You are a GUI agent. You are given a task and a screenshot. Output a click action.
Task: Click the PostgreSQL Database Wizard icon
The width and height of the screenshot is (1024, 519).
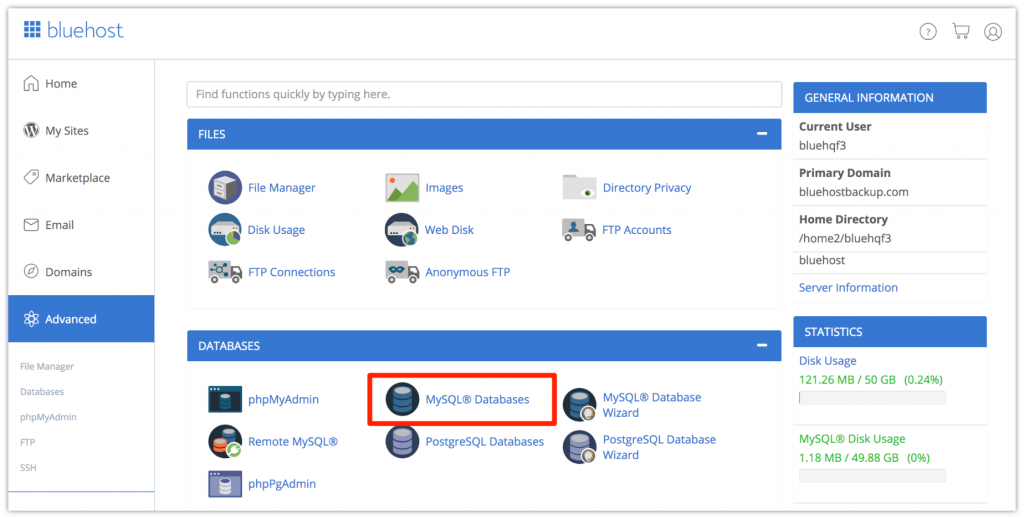click(x=579, y=447)
